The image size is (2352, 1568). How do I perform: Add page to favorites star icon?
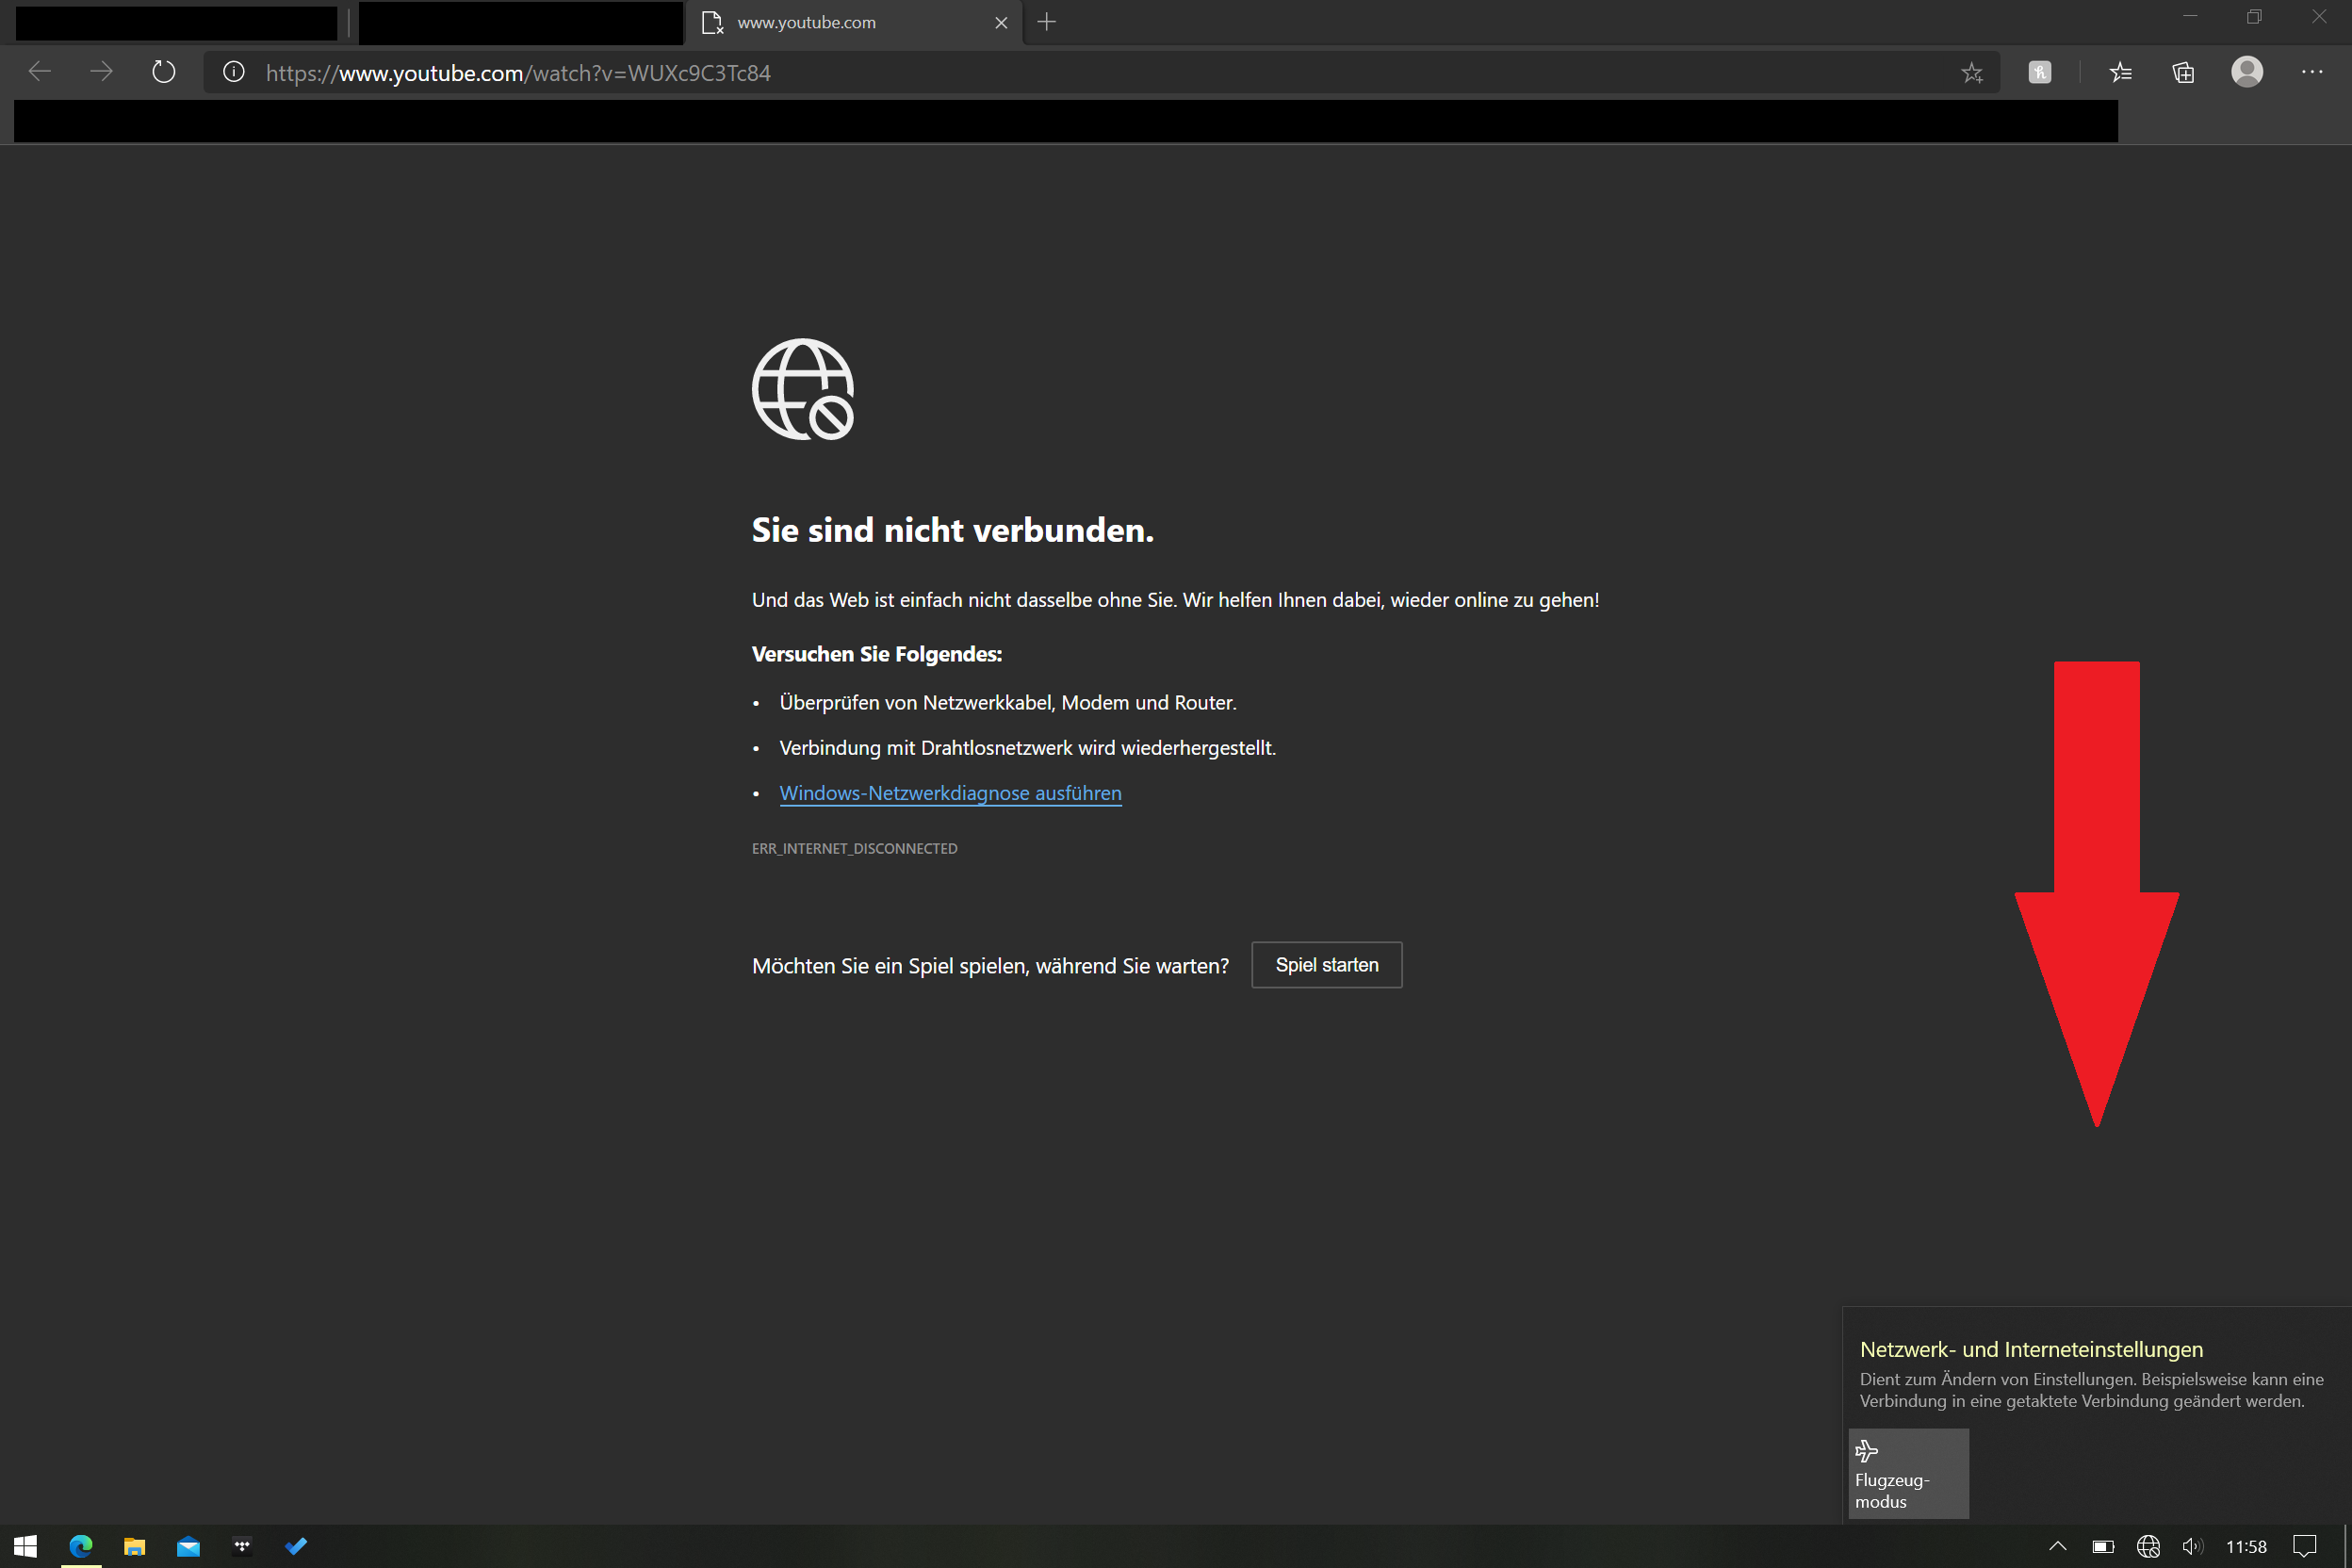1971,72
